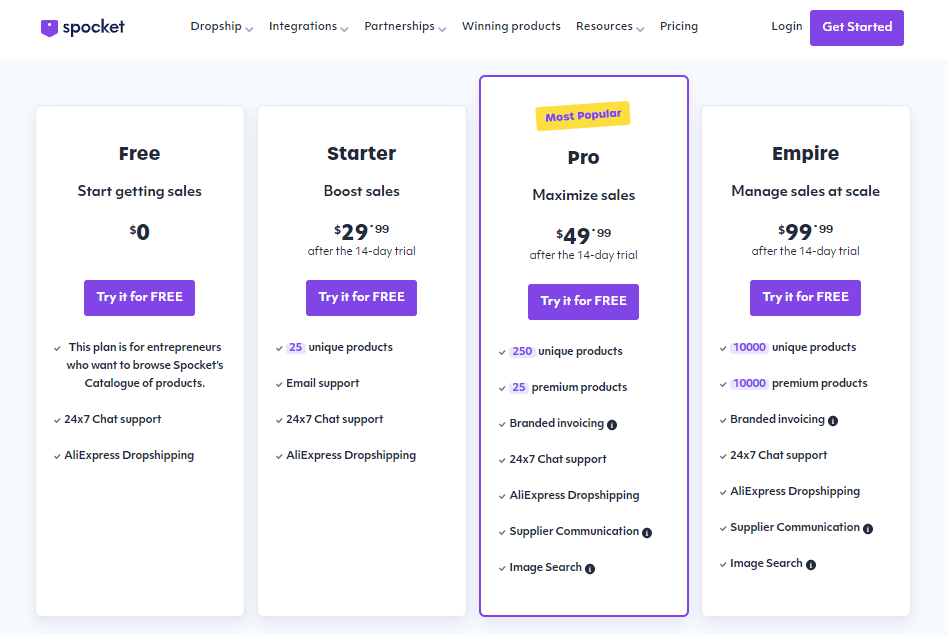
Task: Go to the Pricing menu item
Action: pos(679,27)
